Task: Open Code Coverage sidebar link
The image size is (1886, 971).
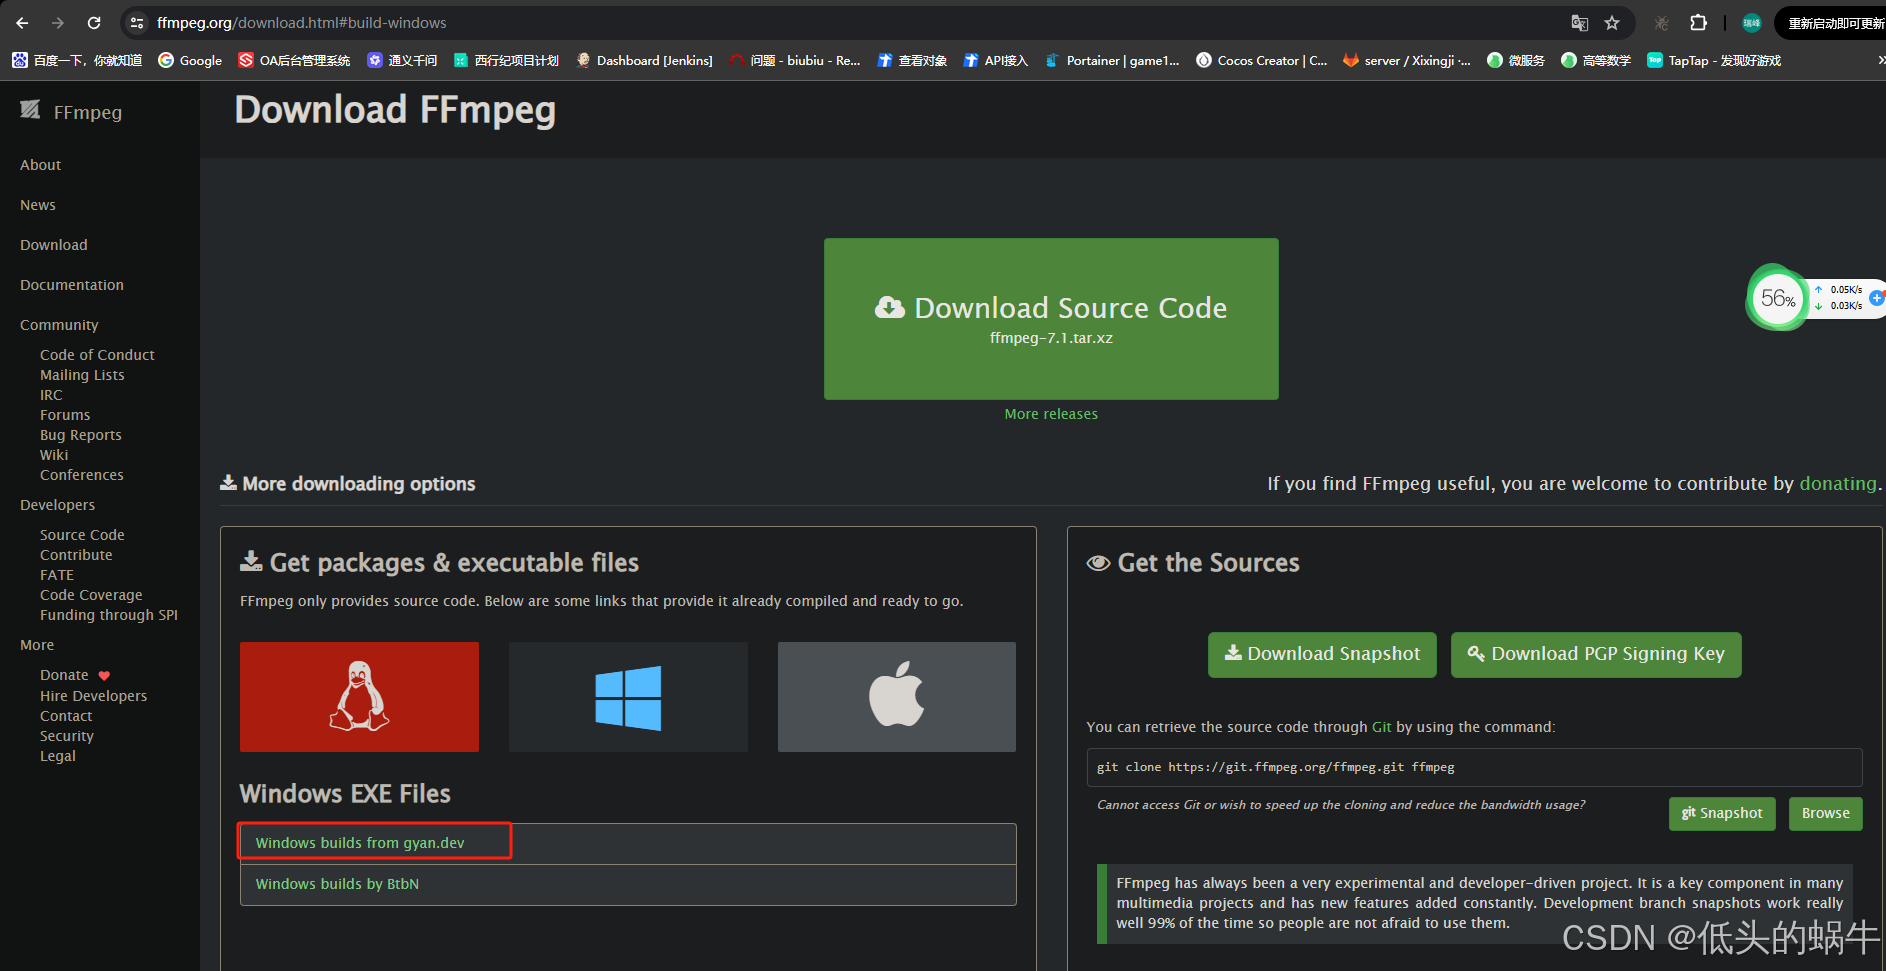Action: pyautogui.click(x=91, y=595)
